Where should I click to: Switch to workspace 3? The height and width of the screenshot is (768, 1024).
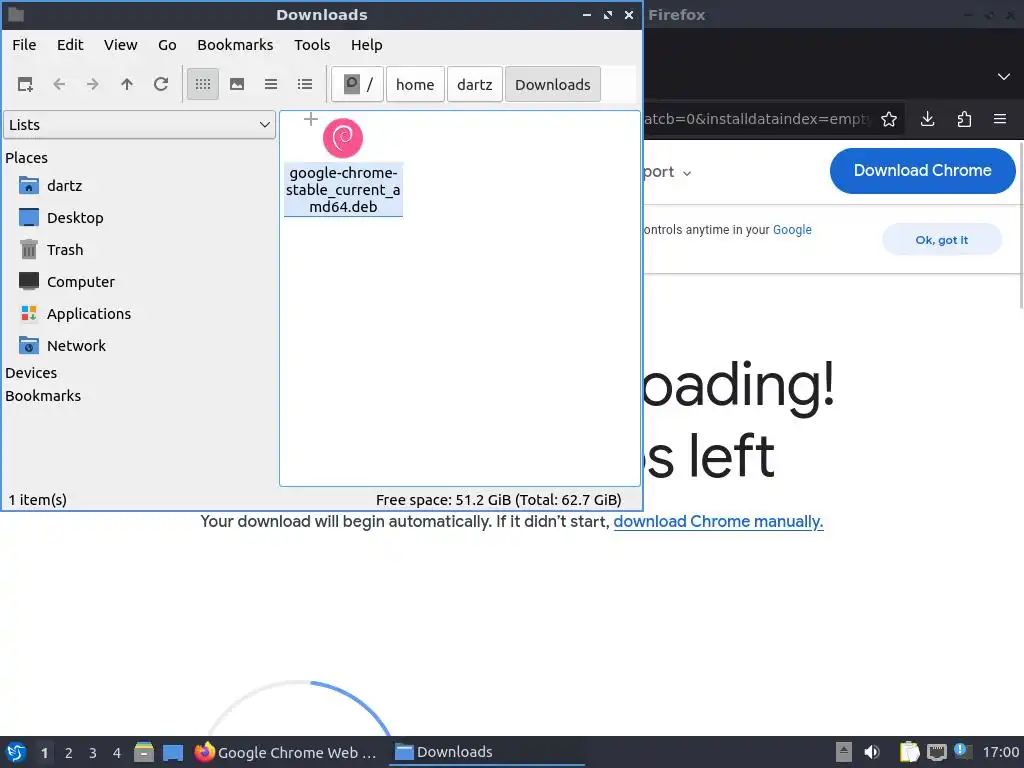pos(93,753)
